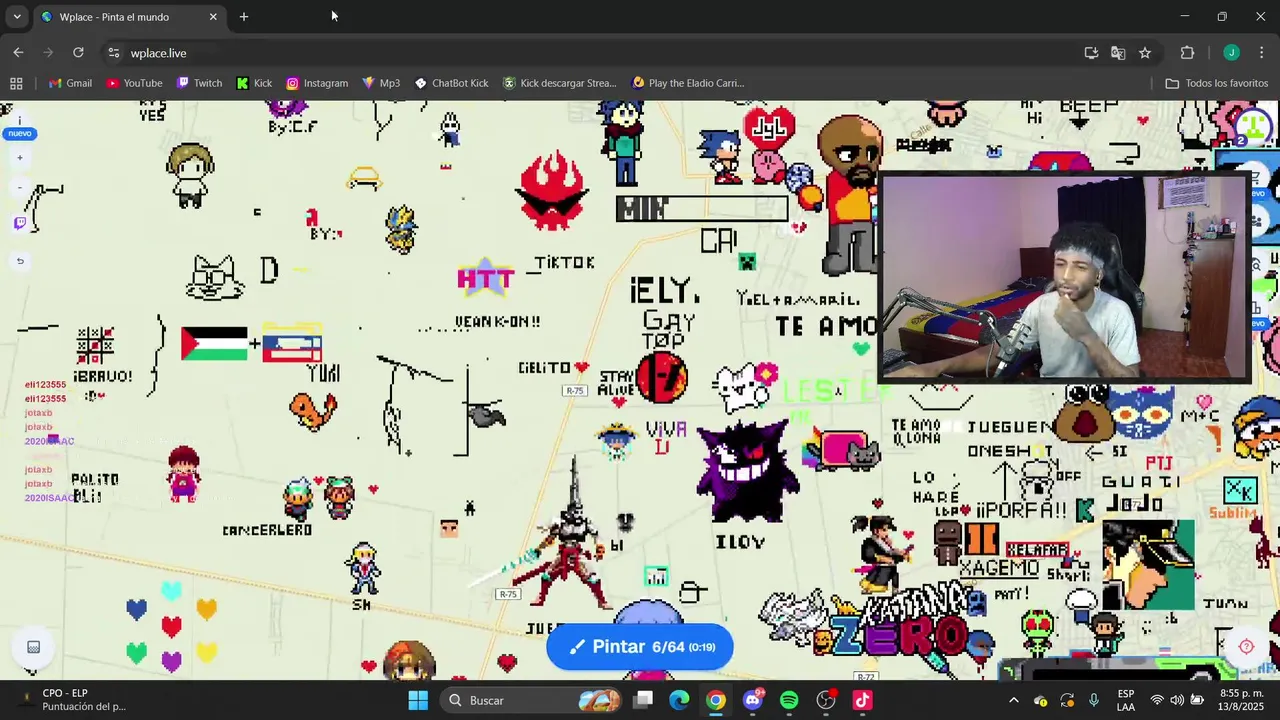The height and width of the screenshot is (720, 1280).
Task: Open TikTok from taskbar
Action: (x=862, y=700)
